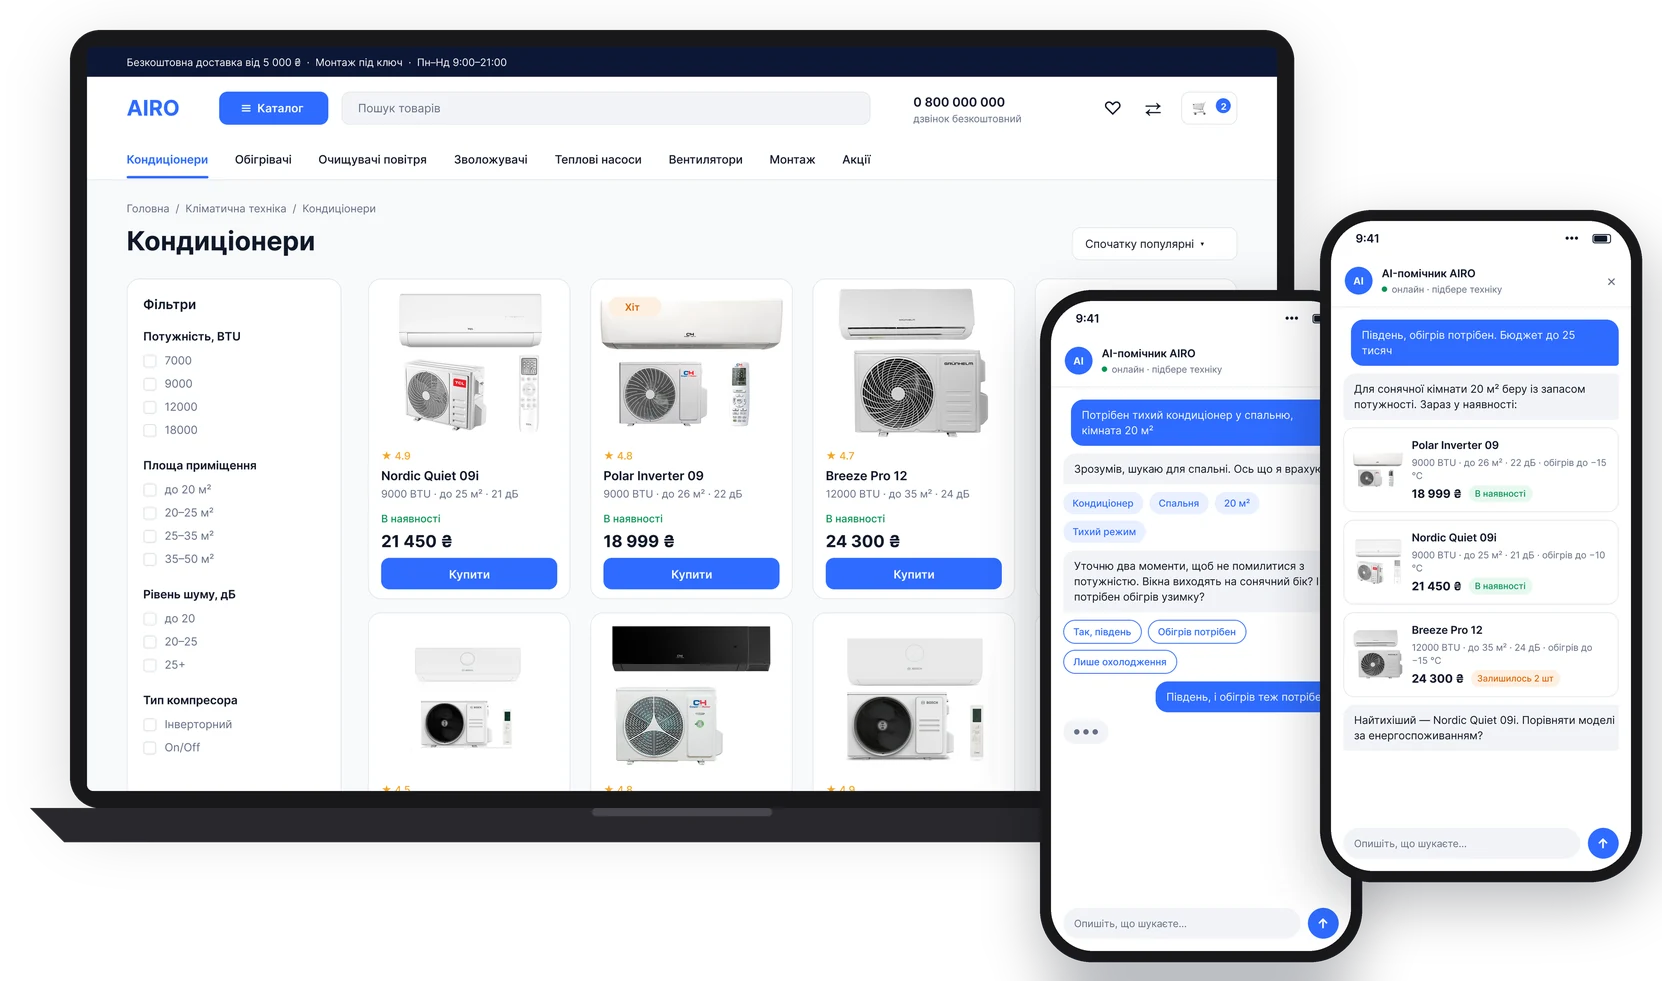Close the AI assistant on front phone
The width and height of the screenshot is (1662, 981).
[1611, 282]
